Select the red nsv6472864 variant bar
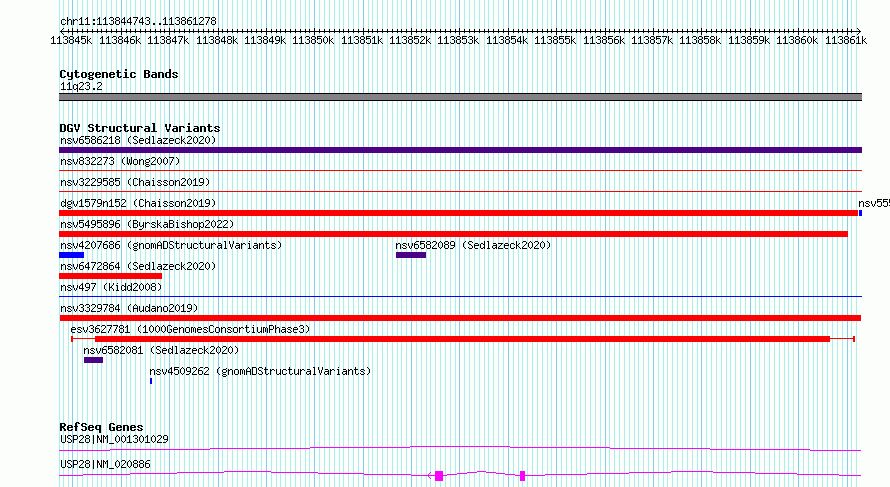Viewport: 890px width, 487px height. 111,276
